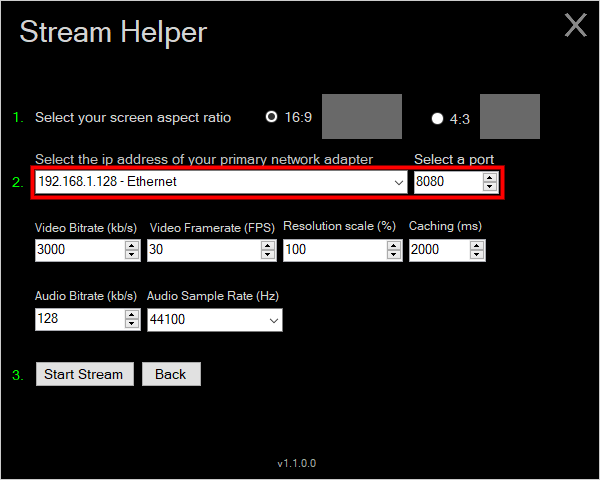Close the Stream Helper window
This screenshot has width=600, height=480.
[x=576, y=25]
